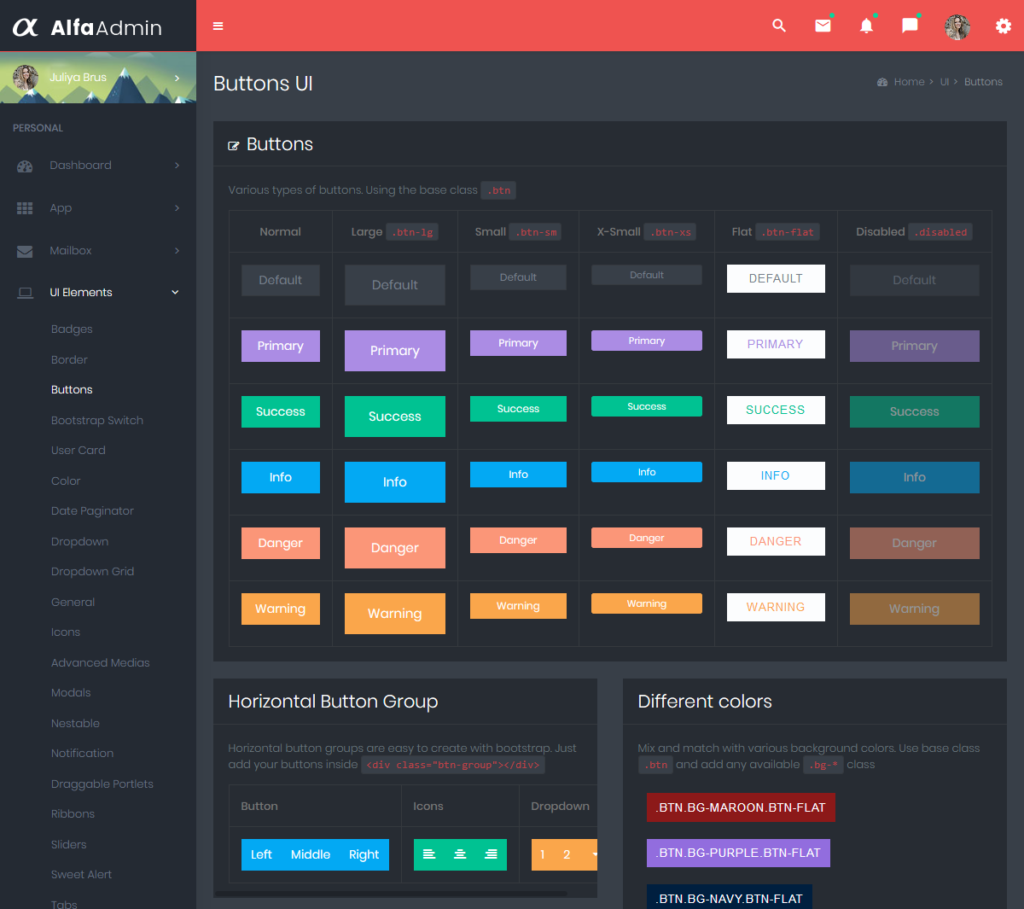Open the Date Paginator sidebar item
This screenshot has height=909, width=1024.
tap(93, 511)
